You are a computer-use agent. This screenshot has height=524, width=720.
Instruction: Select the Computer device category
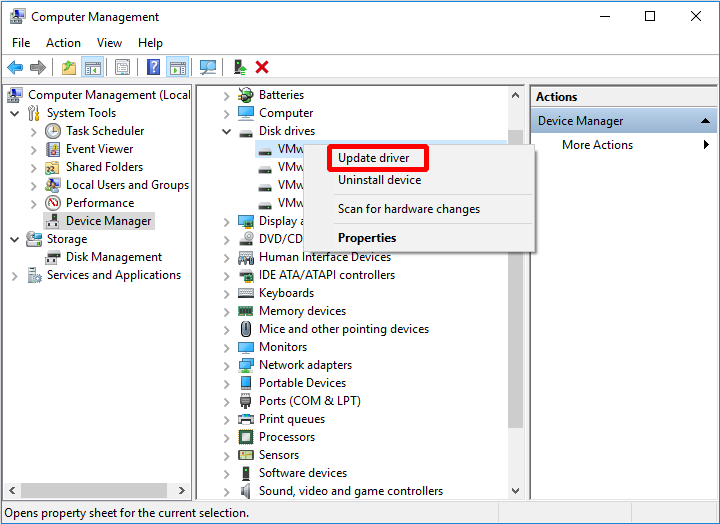point(286,113)
